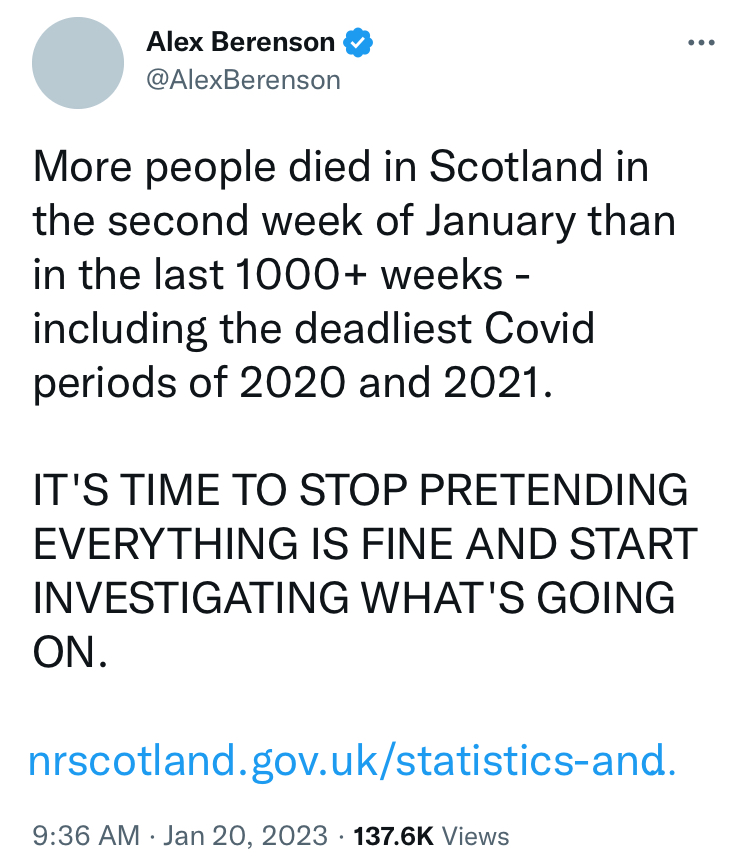Click the 137.6K view count
This screenshot has height=868, width=750.
click(x=394, y=836)
